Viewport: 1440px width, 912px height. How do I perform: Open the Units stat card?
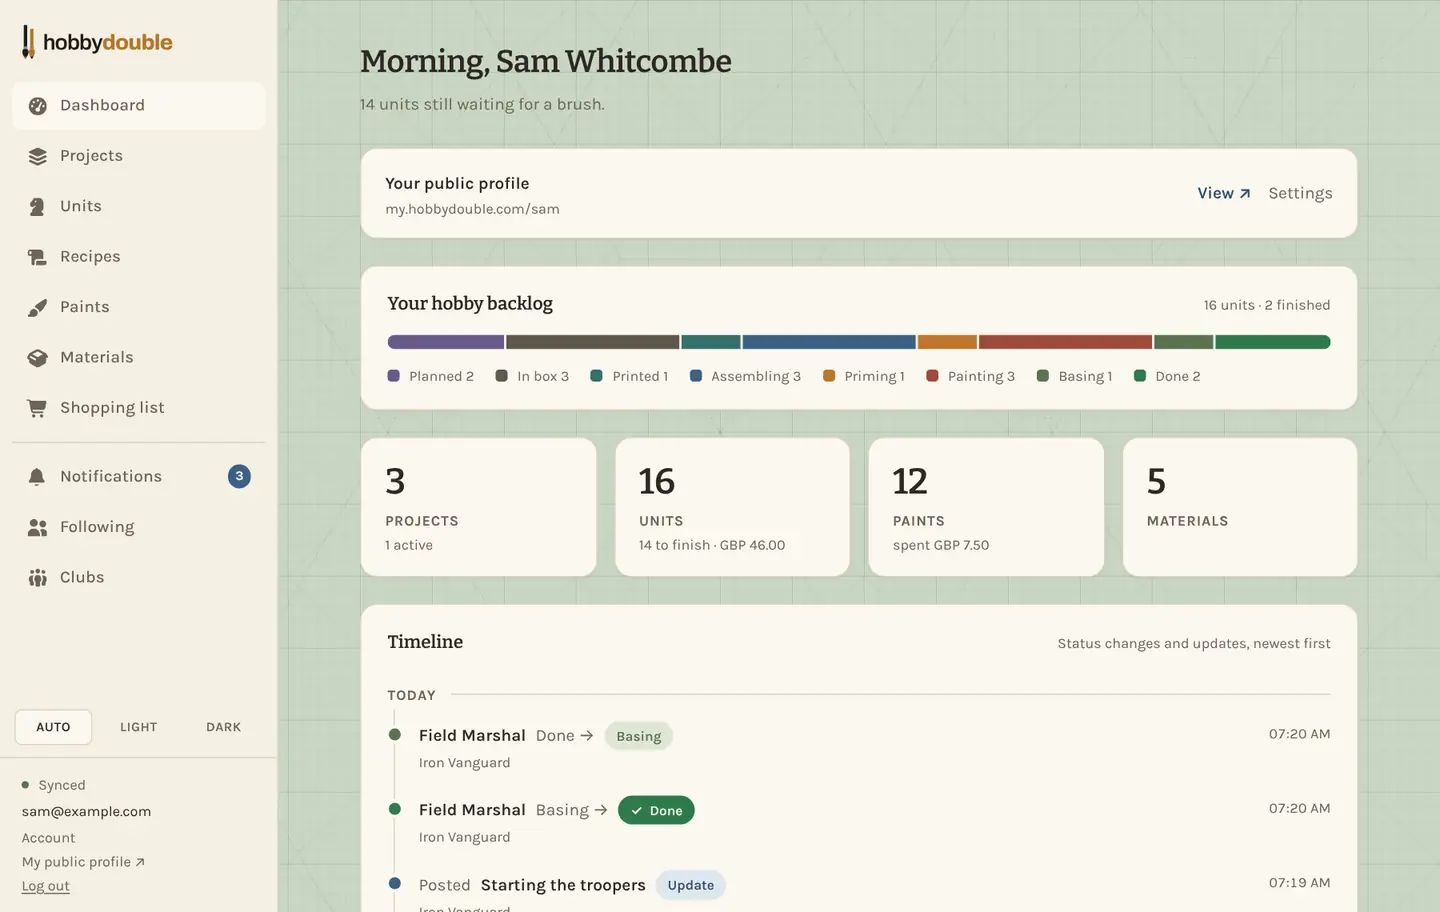click(x=733, y=507)
